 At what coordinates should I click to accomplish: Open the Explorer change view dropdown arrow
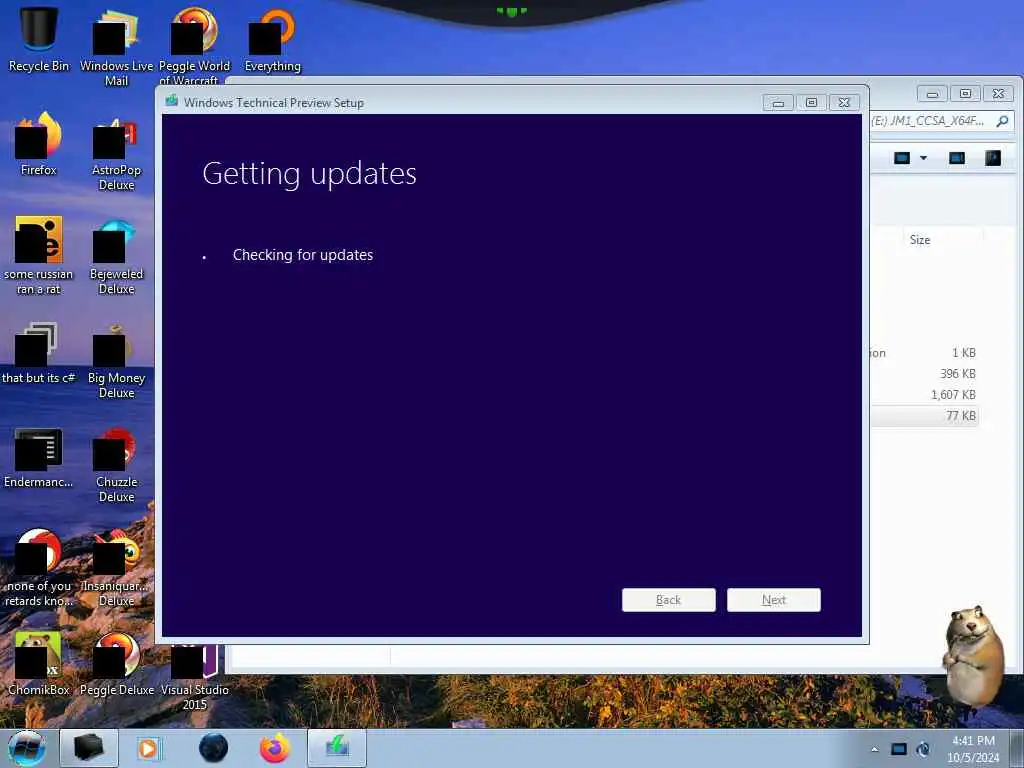click(923, 158)
